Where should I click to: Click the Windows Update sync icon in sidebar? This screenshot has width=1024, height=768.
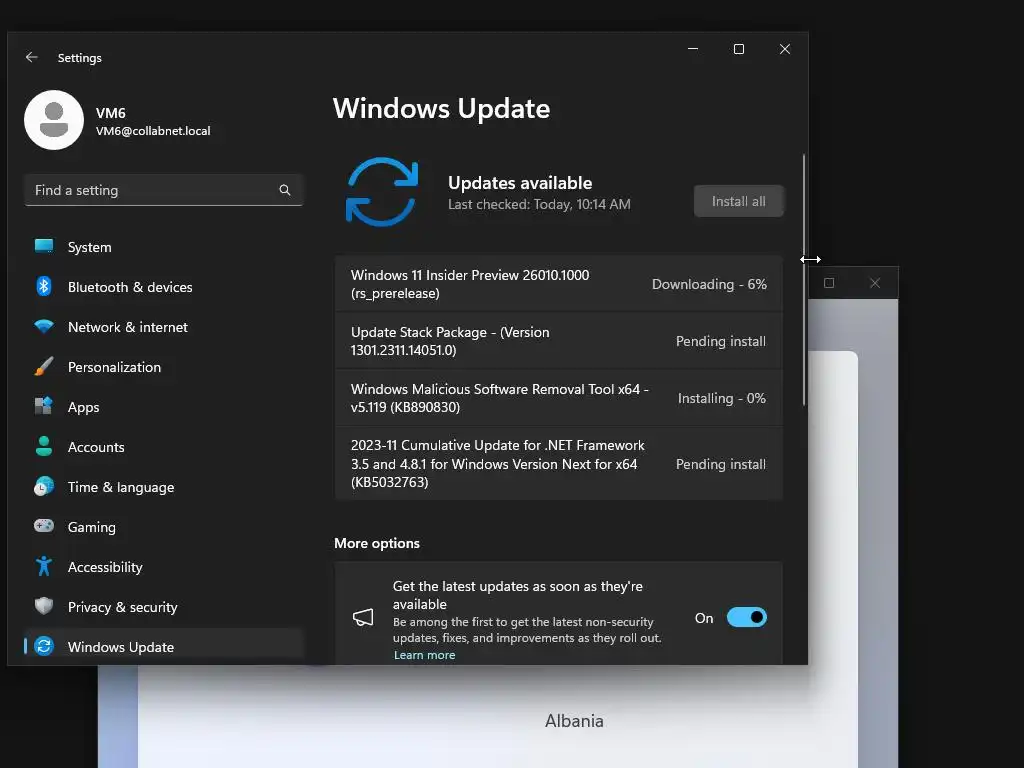pos(44,647)
